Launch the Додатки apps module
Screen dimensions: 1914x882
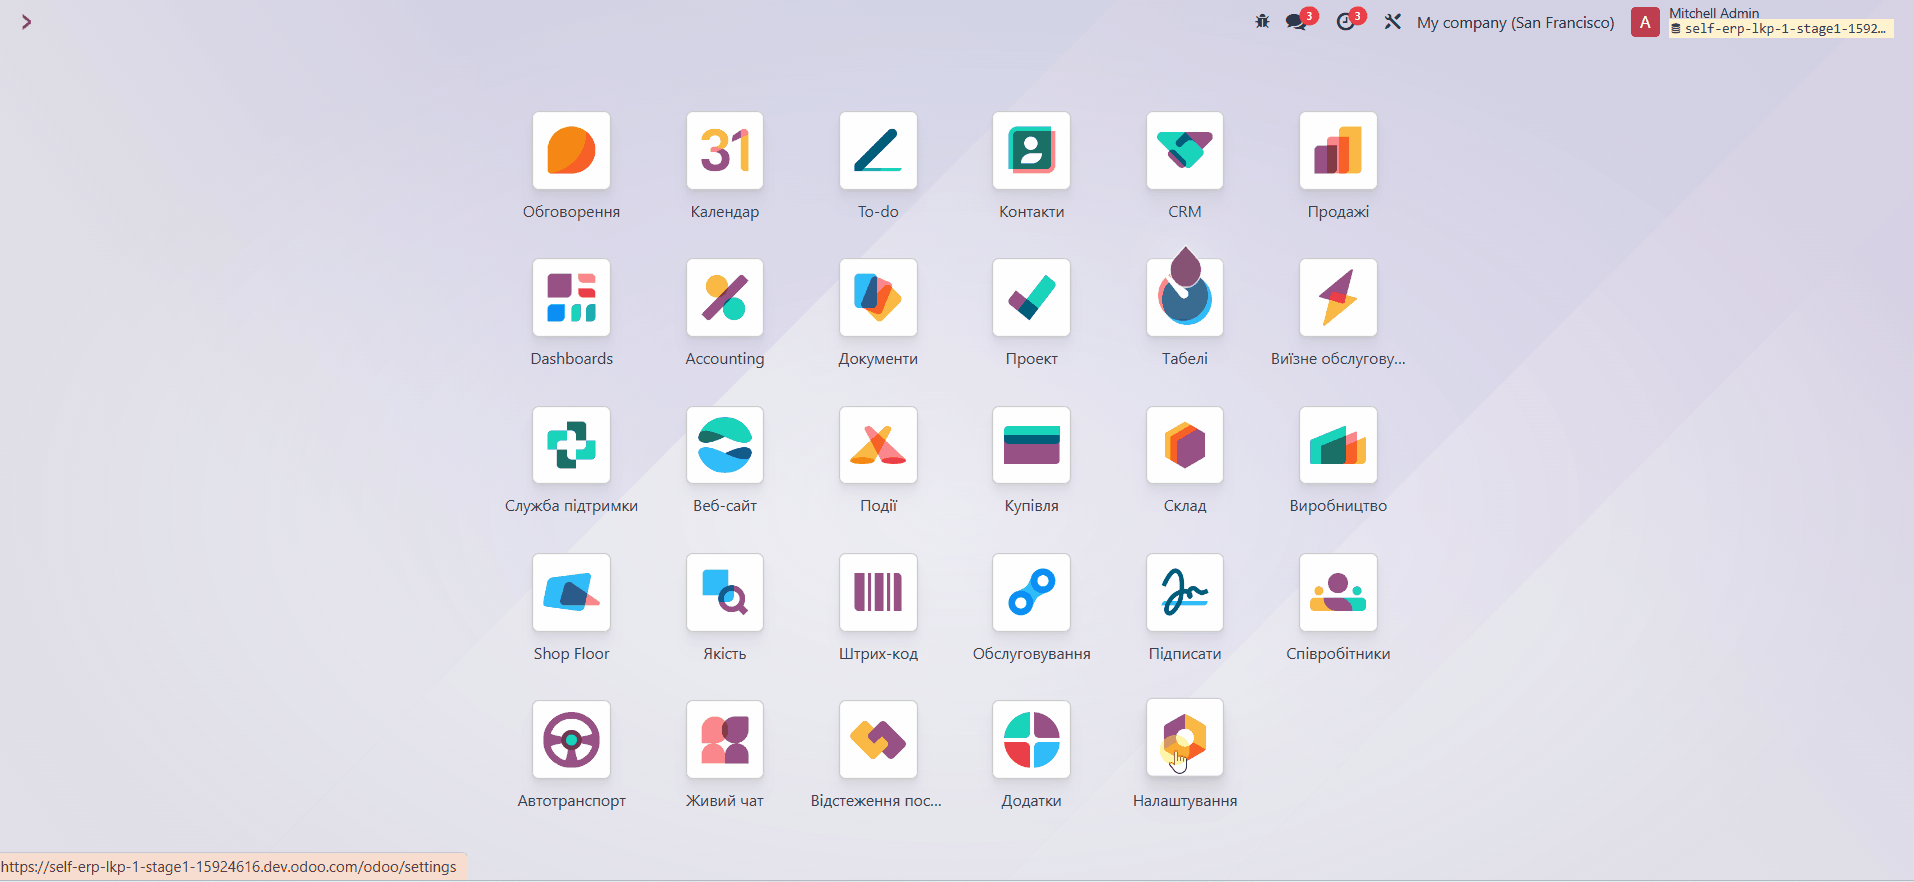tap(1031, 740)
